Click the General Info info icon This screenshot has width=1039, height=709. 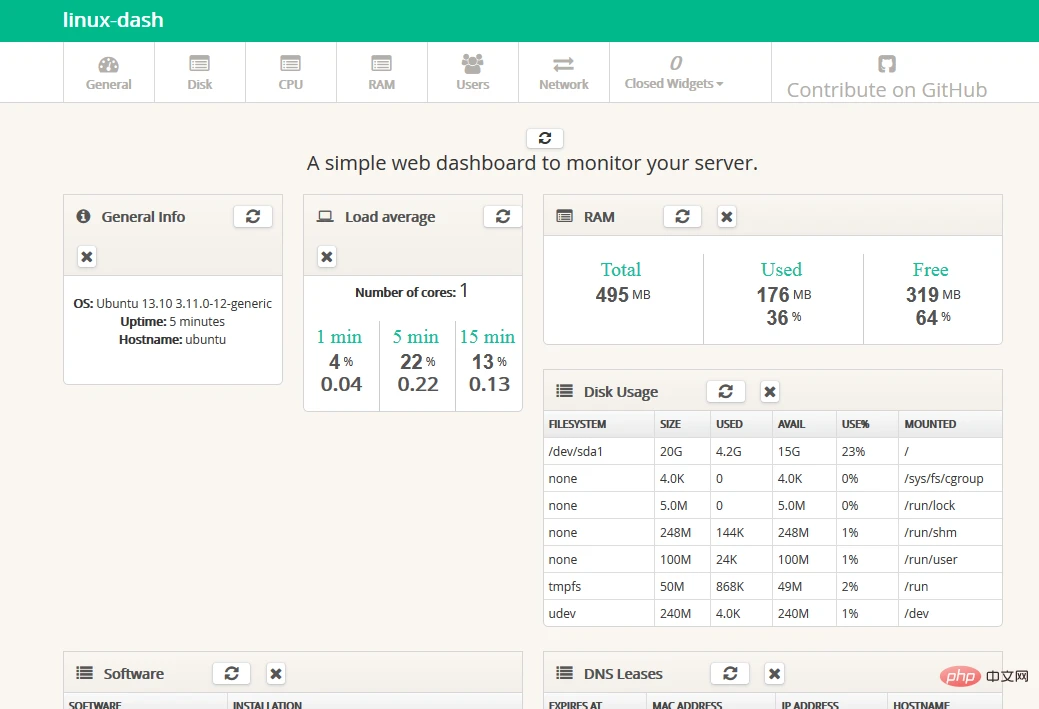click(83, 216)
